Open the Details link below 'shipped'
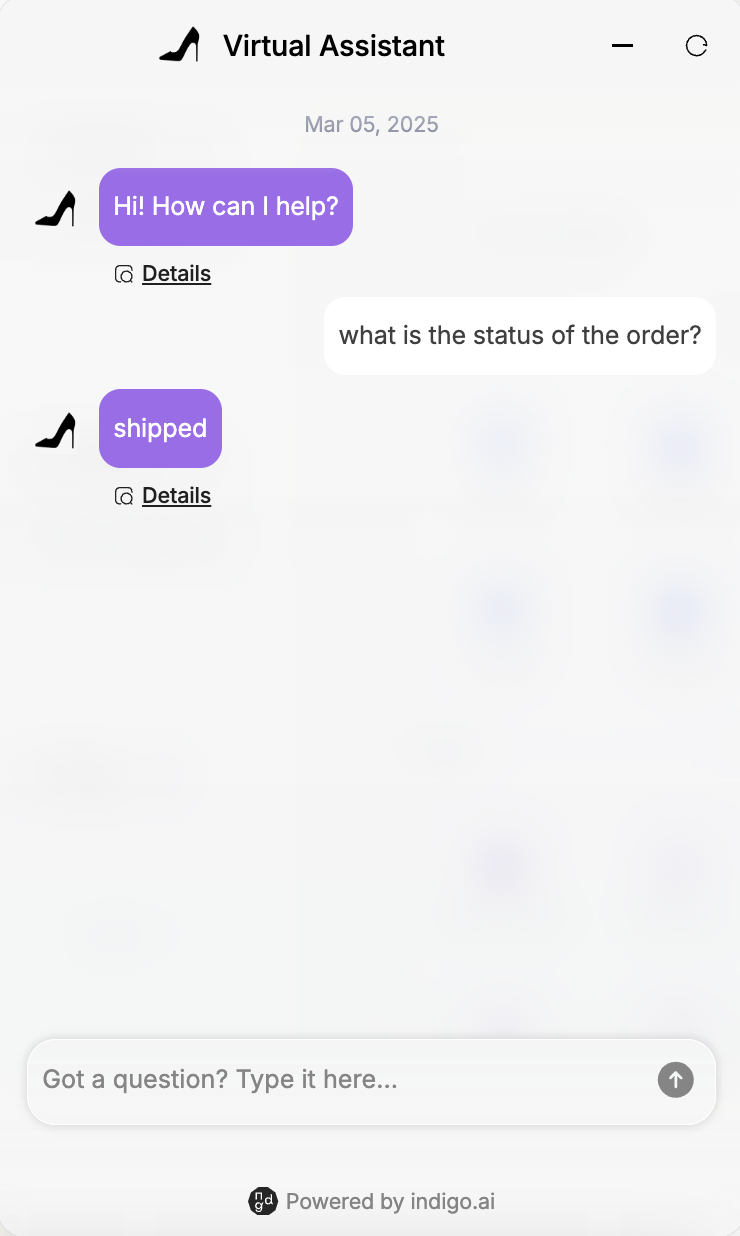The image size is (740, 1236). [x=176, y=496]
